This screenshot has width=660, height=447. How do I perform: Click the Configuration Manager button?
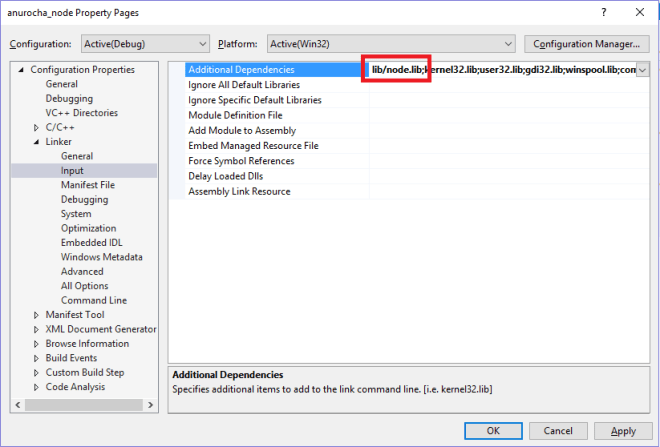coord(587,44)
